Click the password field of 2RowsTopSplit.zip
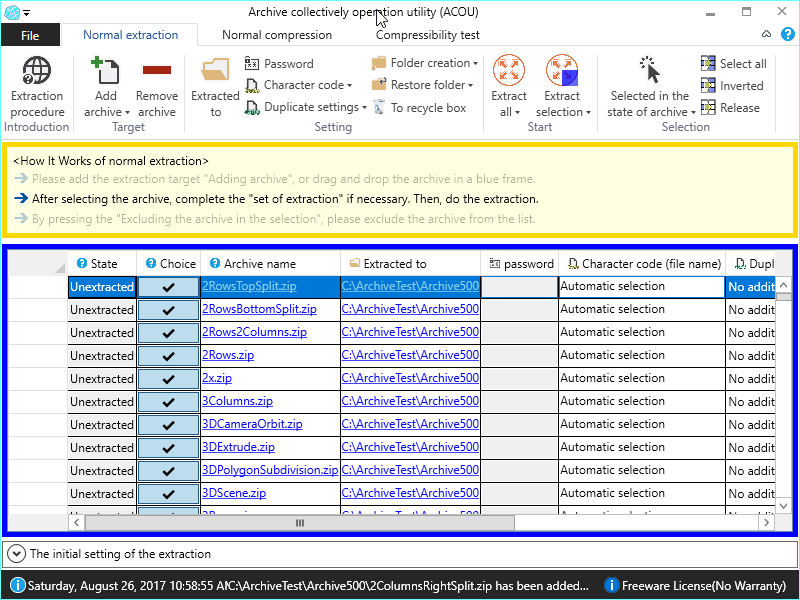 click(x=519, y=287)
